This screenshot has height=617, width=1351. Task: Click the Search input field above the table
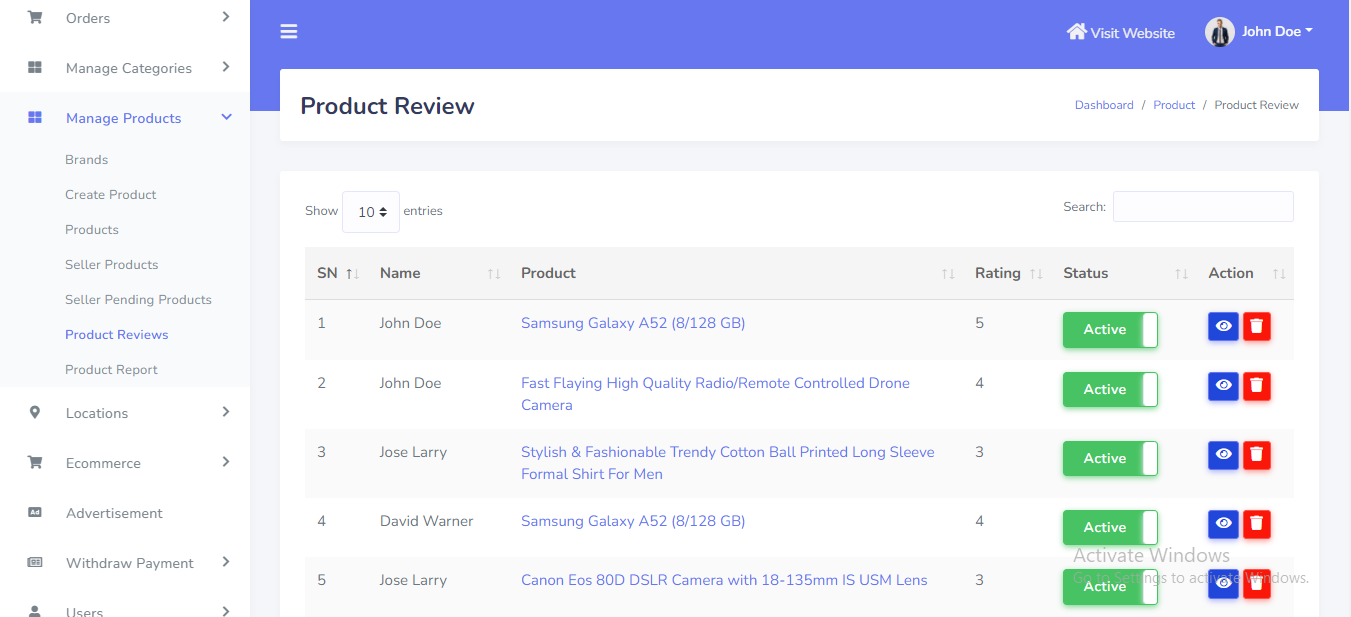1202,207
